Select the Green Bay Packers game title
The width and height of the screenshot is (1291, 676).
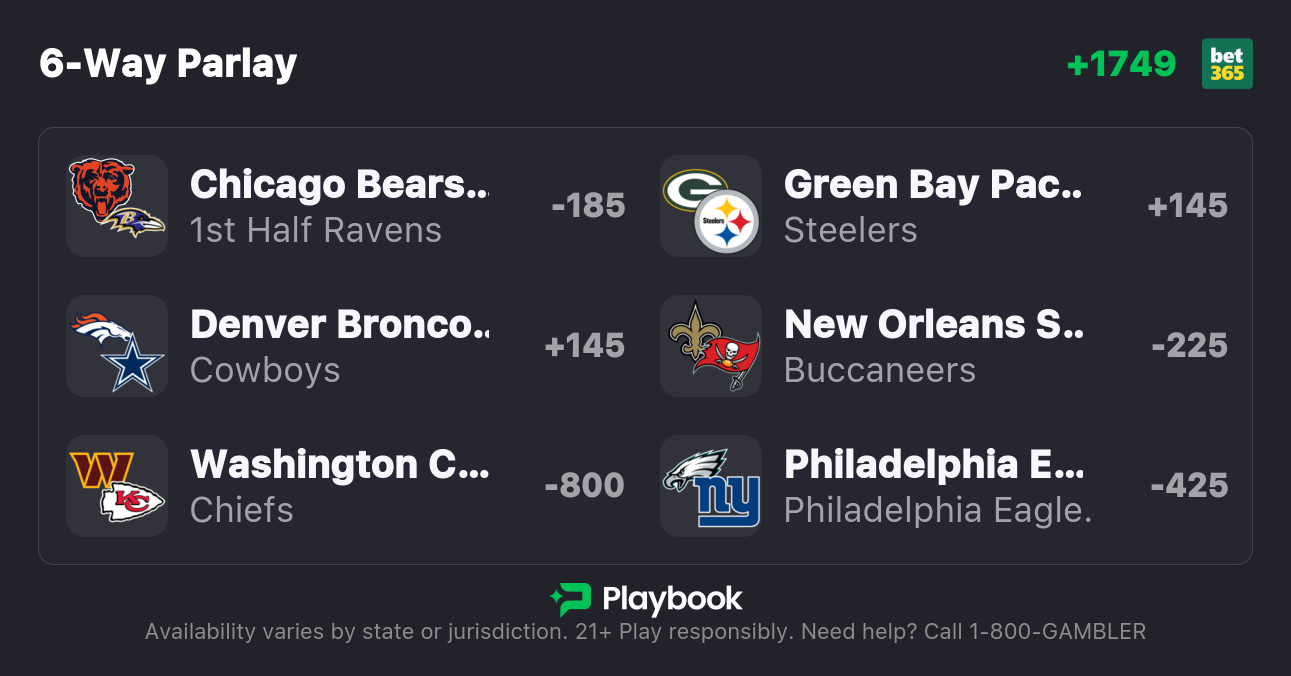(x=933, y=184)
